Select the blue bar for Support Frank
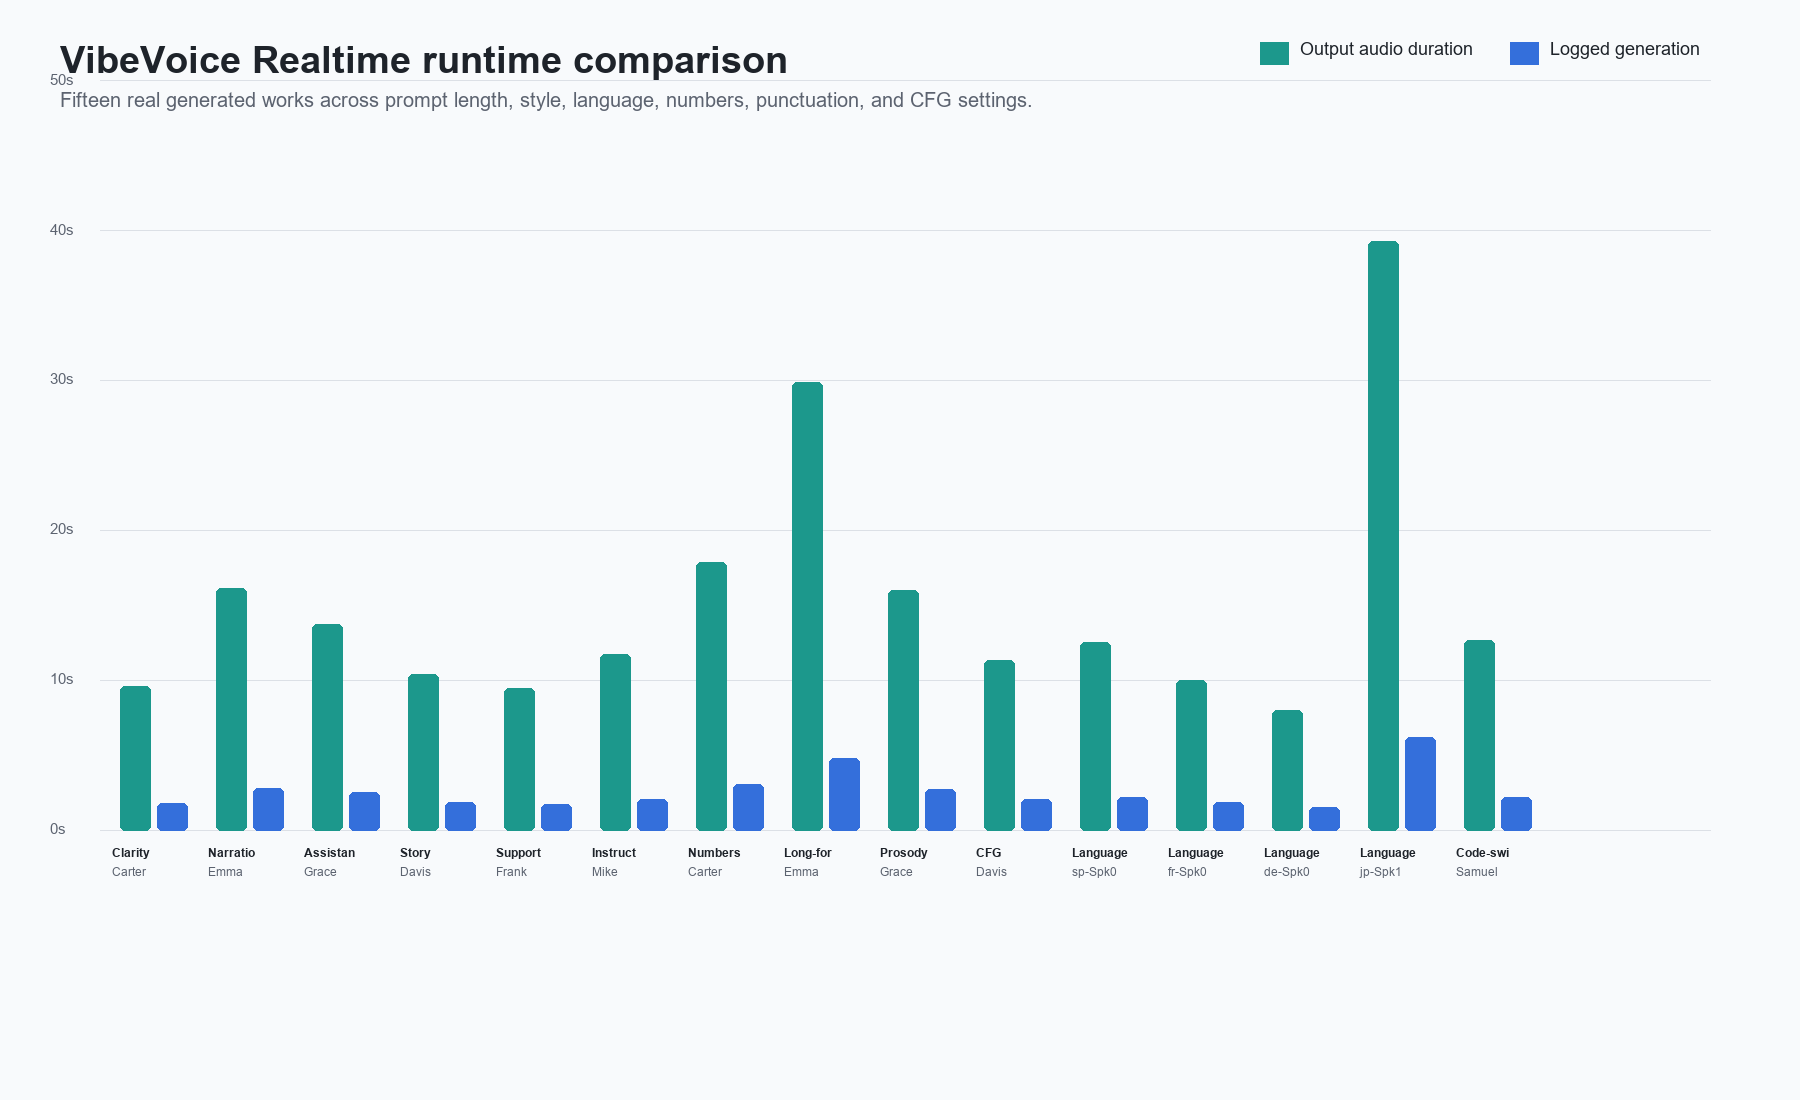 [556, 817]
